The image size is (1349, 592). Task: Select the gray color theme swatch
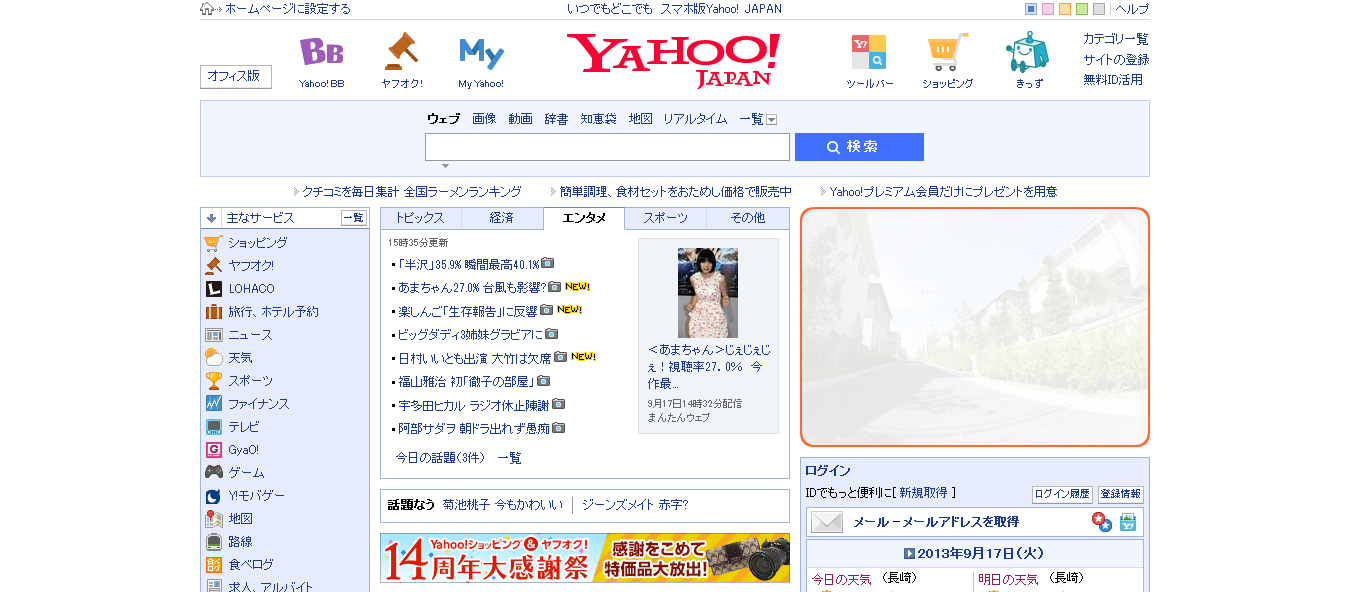point(1099,9)
